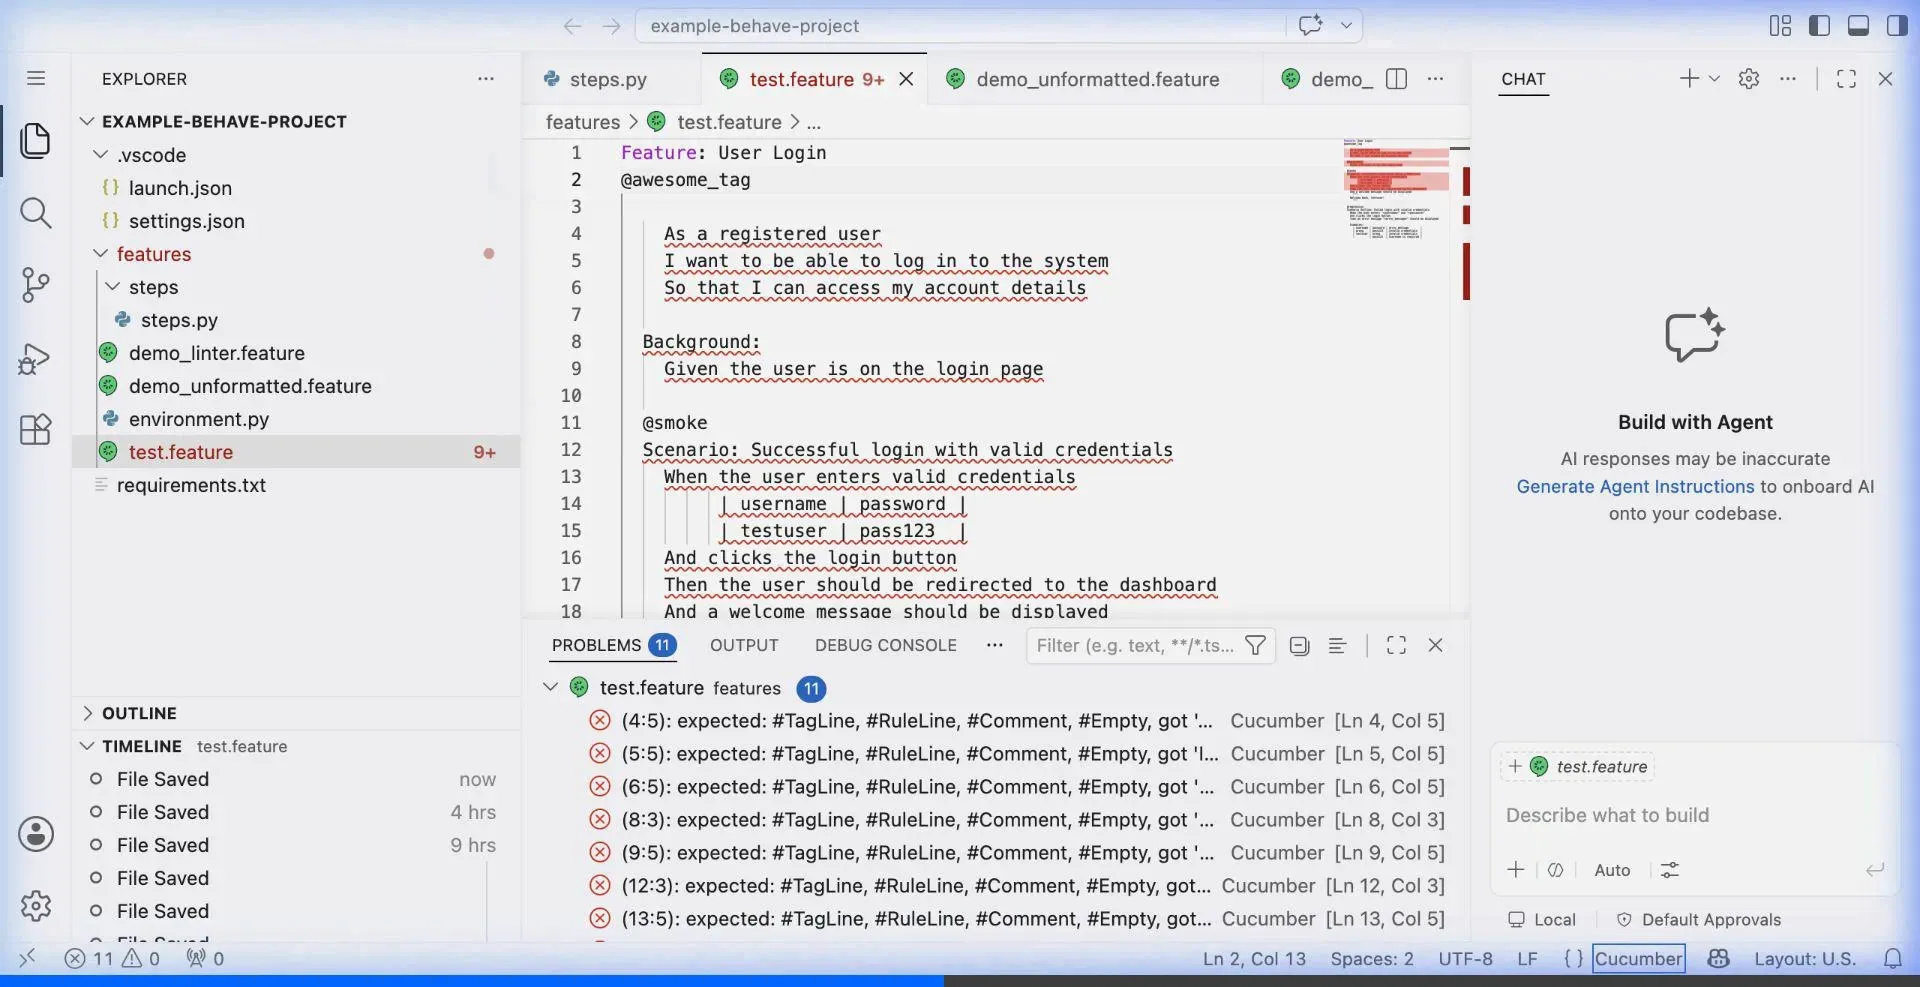Viewport: 1920px width, 987px height.
Task: Collapse the .vscode folder
Action: (x=100, y=155)
